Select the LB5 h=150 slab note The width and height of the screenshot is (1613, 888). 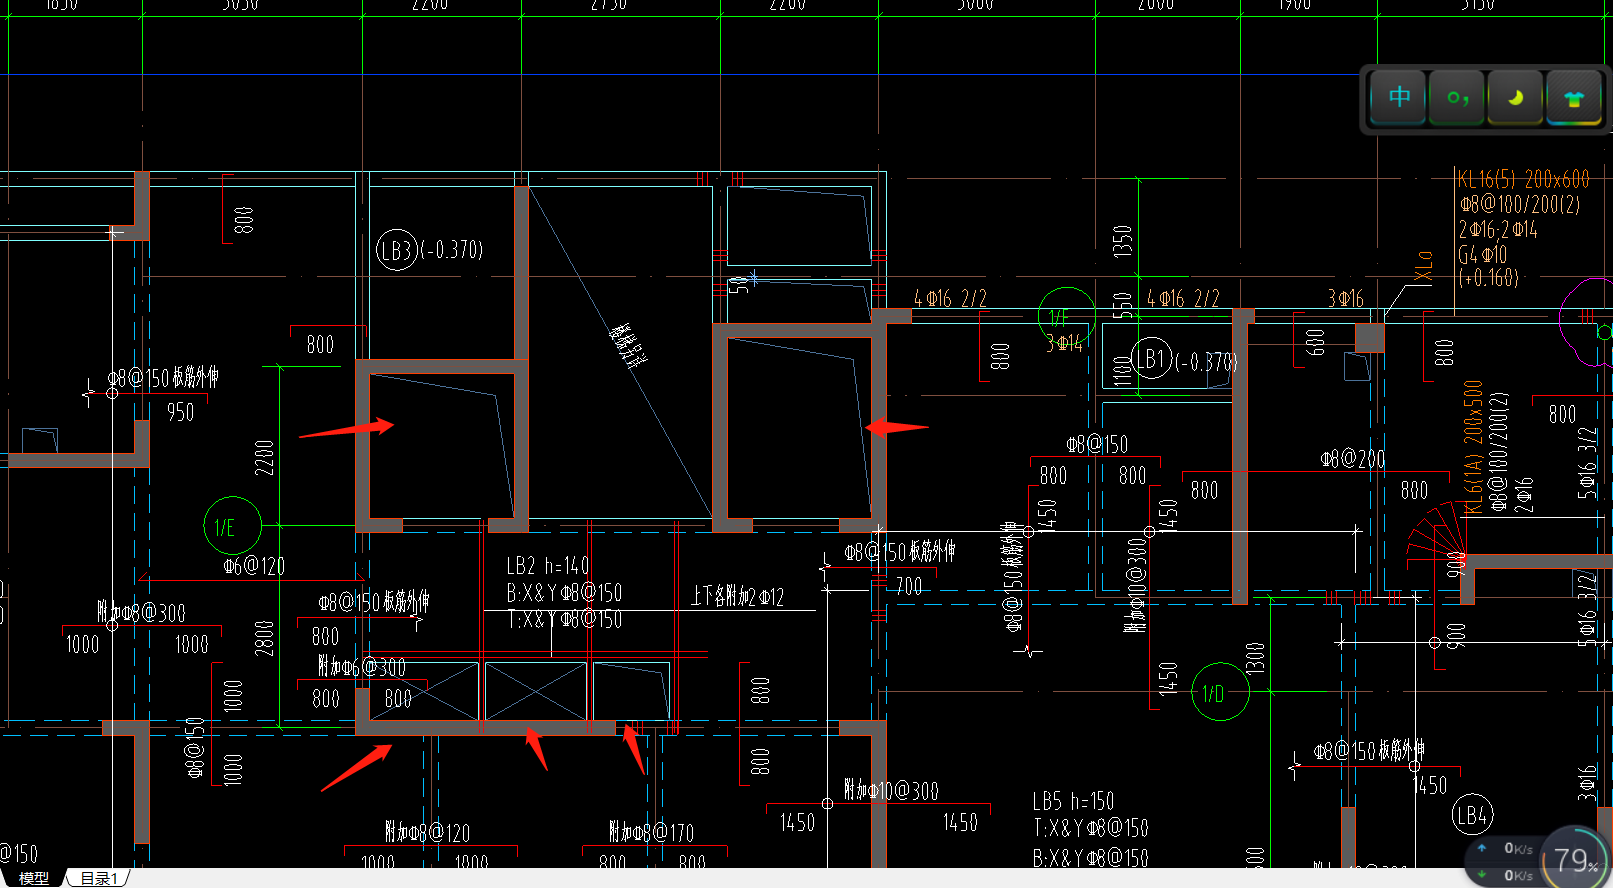(x=1073, y=802)
